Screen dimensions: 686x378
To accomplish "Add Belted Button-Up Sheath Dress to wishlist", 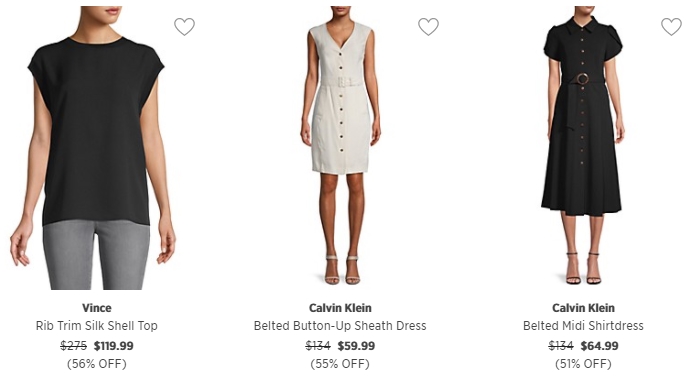I will pyautogui.click(x=428, y=27).
